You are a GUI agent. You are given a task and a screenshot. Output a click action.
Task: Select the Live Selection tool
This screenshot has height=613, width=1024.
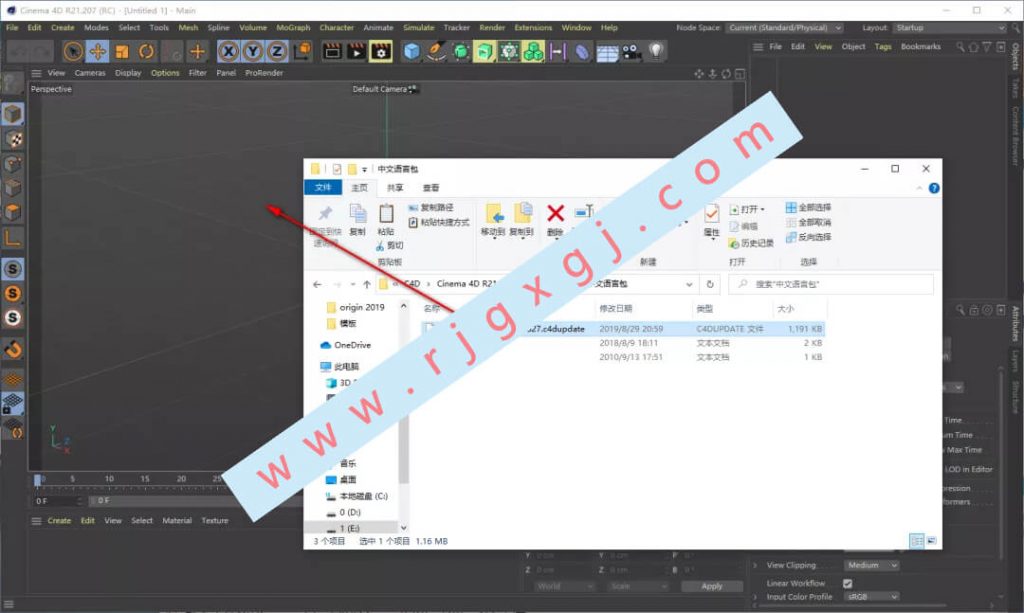[x=73, y=51]
